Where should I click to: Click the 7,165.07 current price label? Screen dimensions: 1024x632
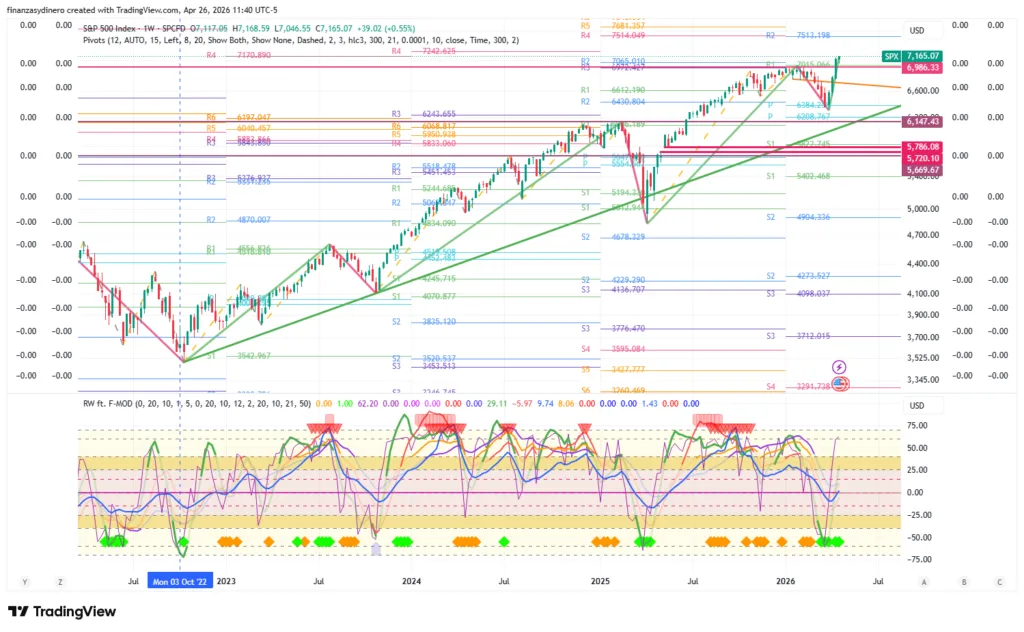925,56
